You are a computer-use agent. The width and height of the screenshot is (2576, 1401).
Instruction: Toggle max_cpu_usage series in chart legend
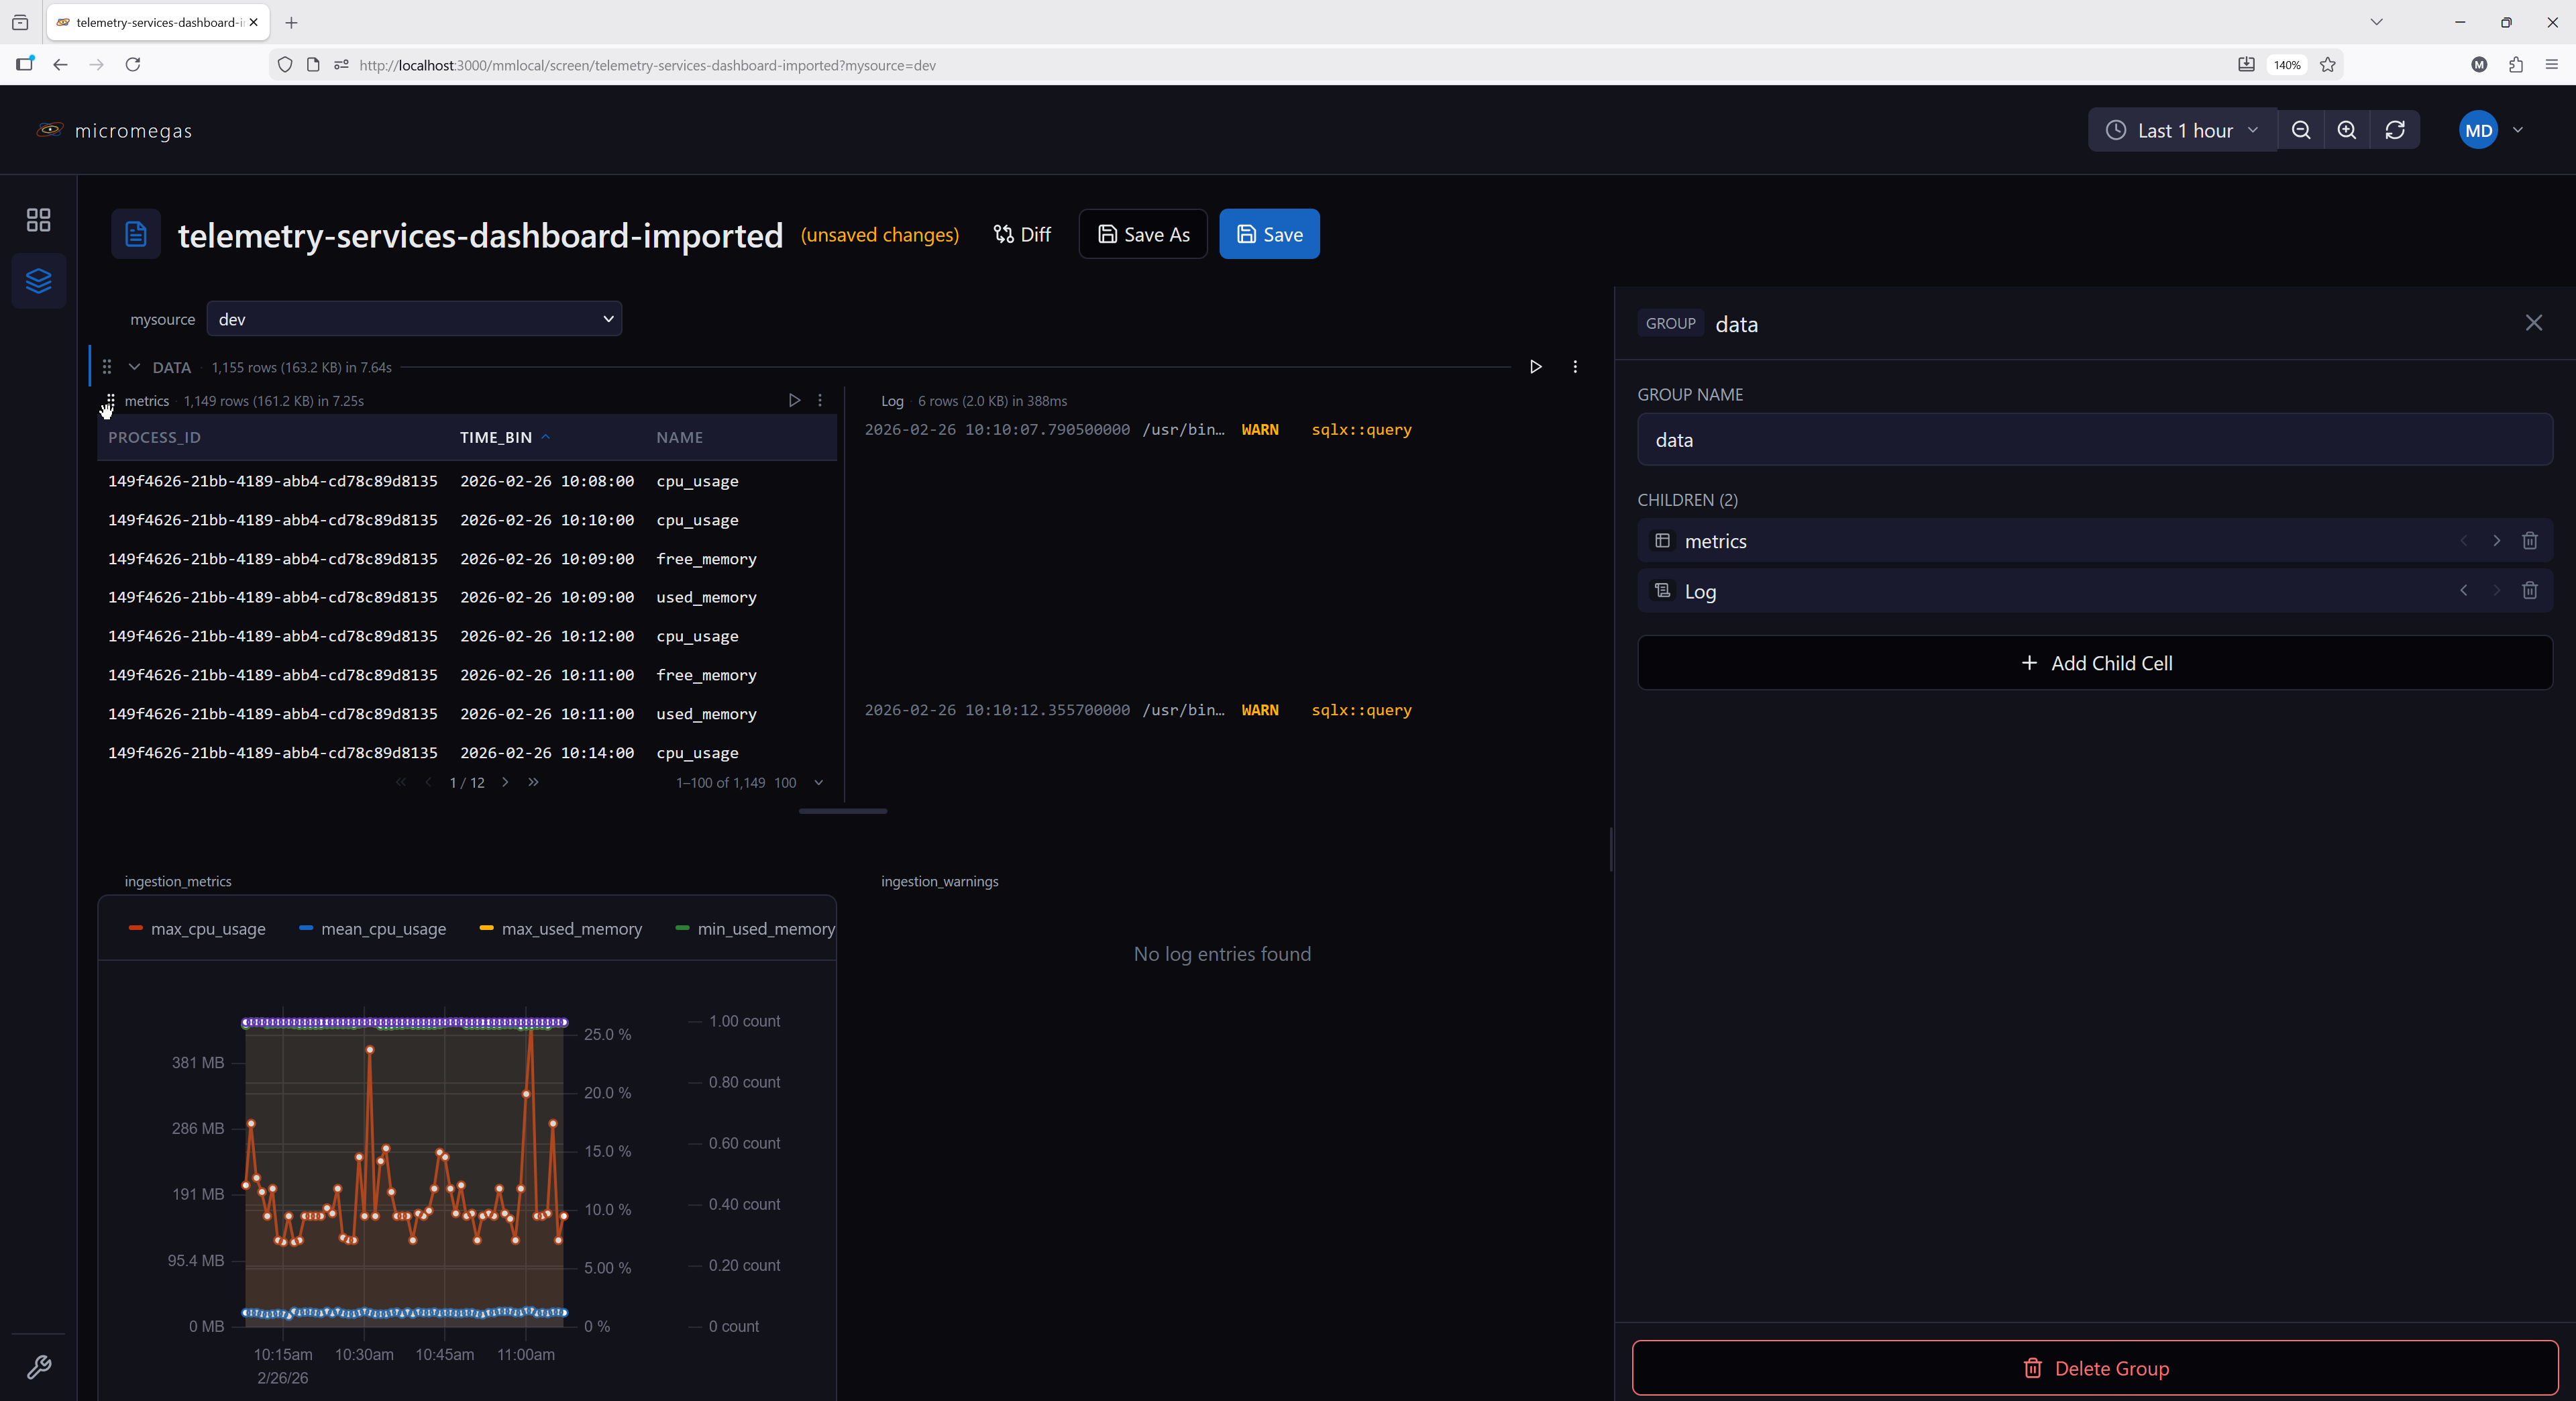click(x=197, y=929)
